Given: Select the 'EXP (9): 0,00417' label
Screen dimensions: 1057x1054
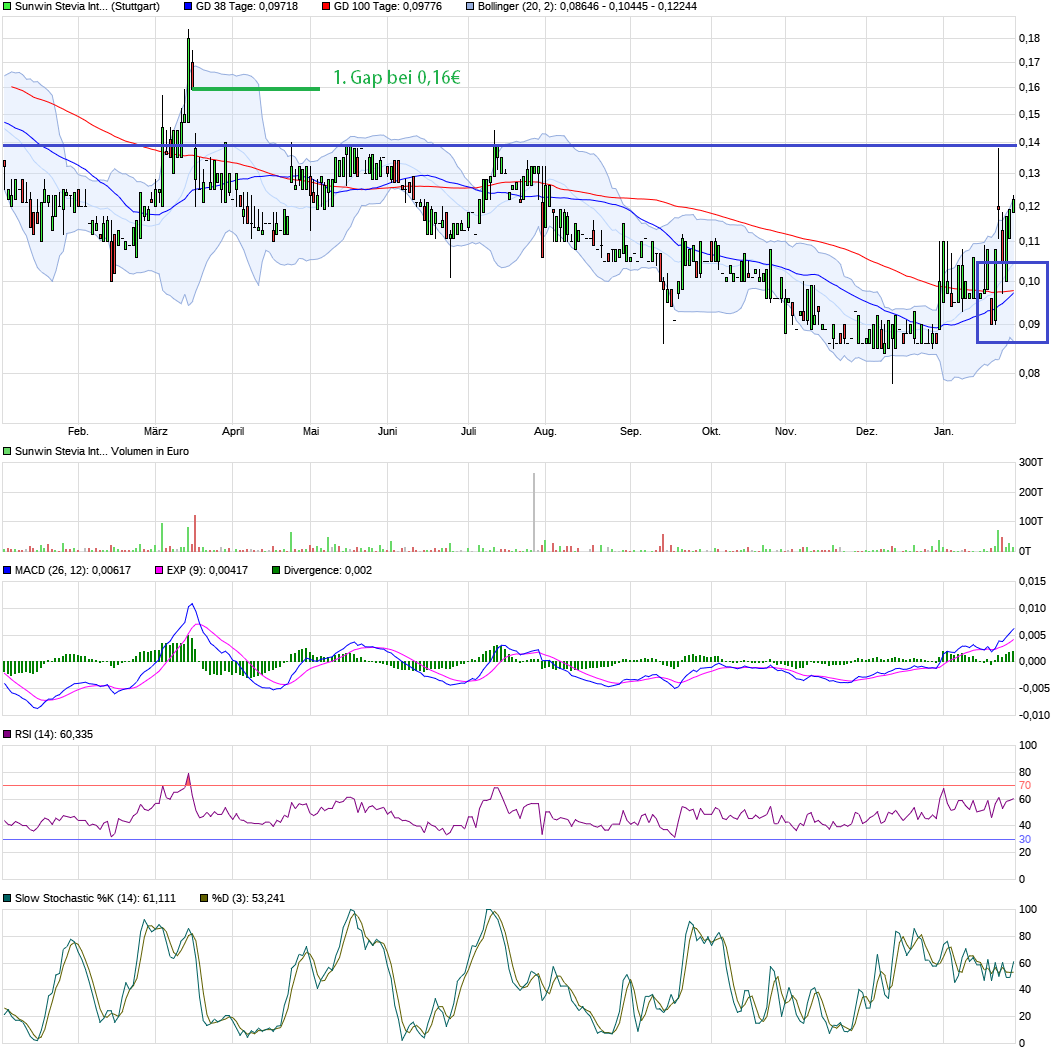Looking at the screenshot, I should pos(207,570).
